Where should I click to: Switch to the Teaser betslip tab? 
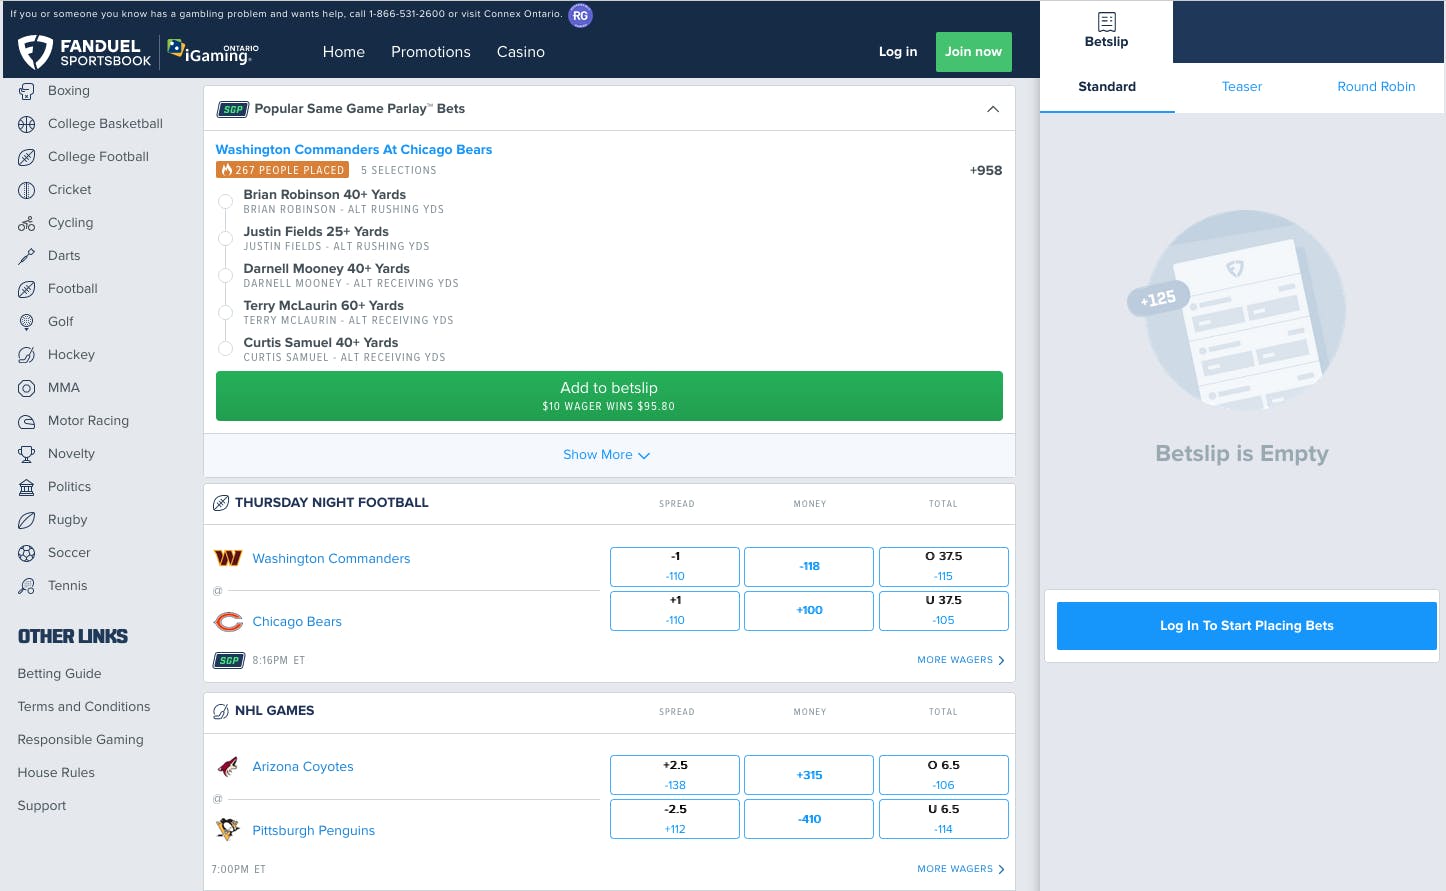1241,87
